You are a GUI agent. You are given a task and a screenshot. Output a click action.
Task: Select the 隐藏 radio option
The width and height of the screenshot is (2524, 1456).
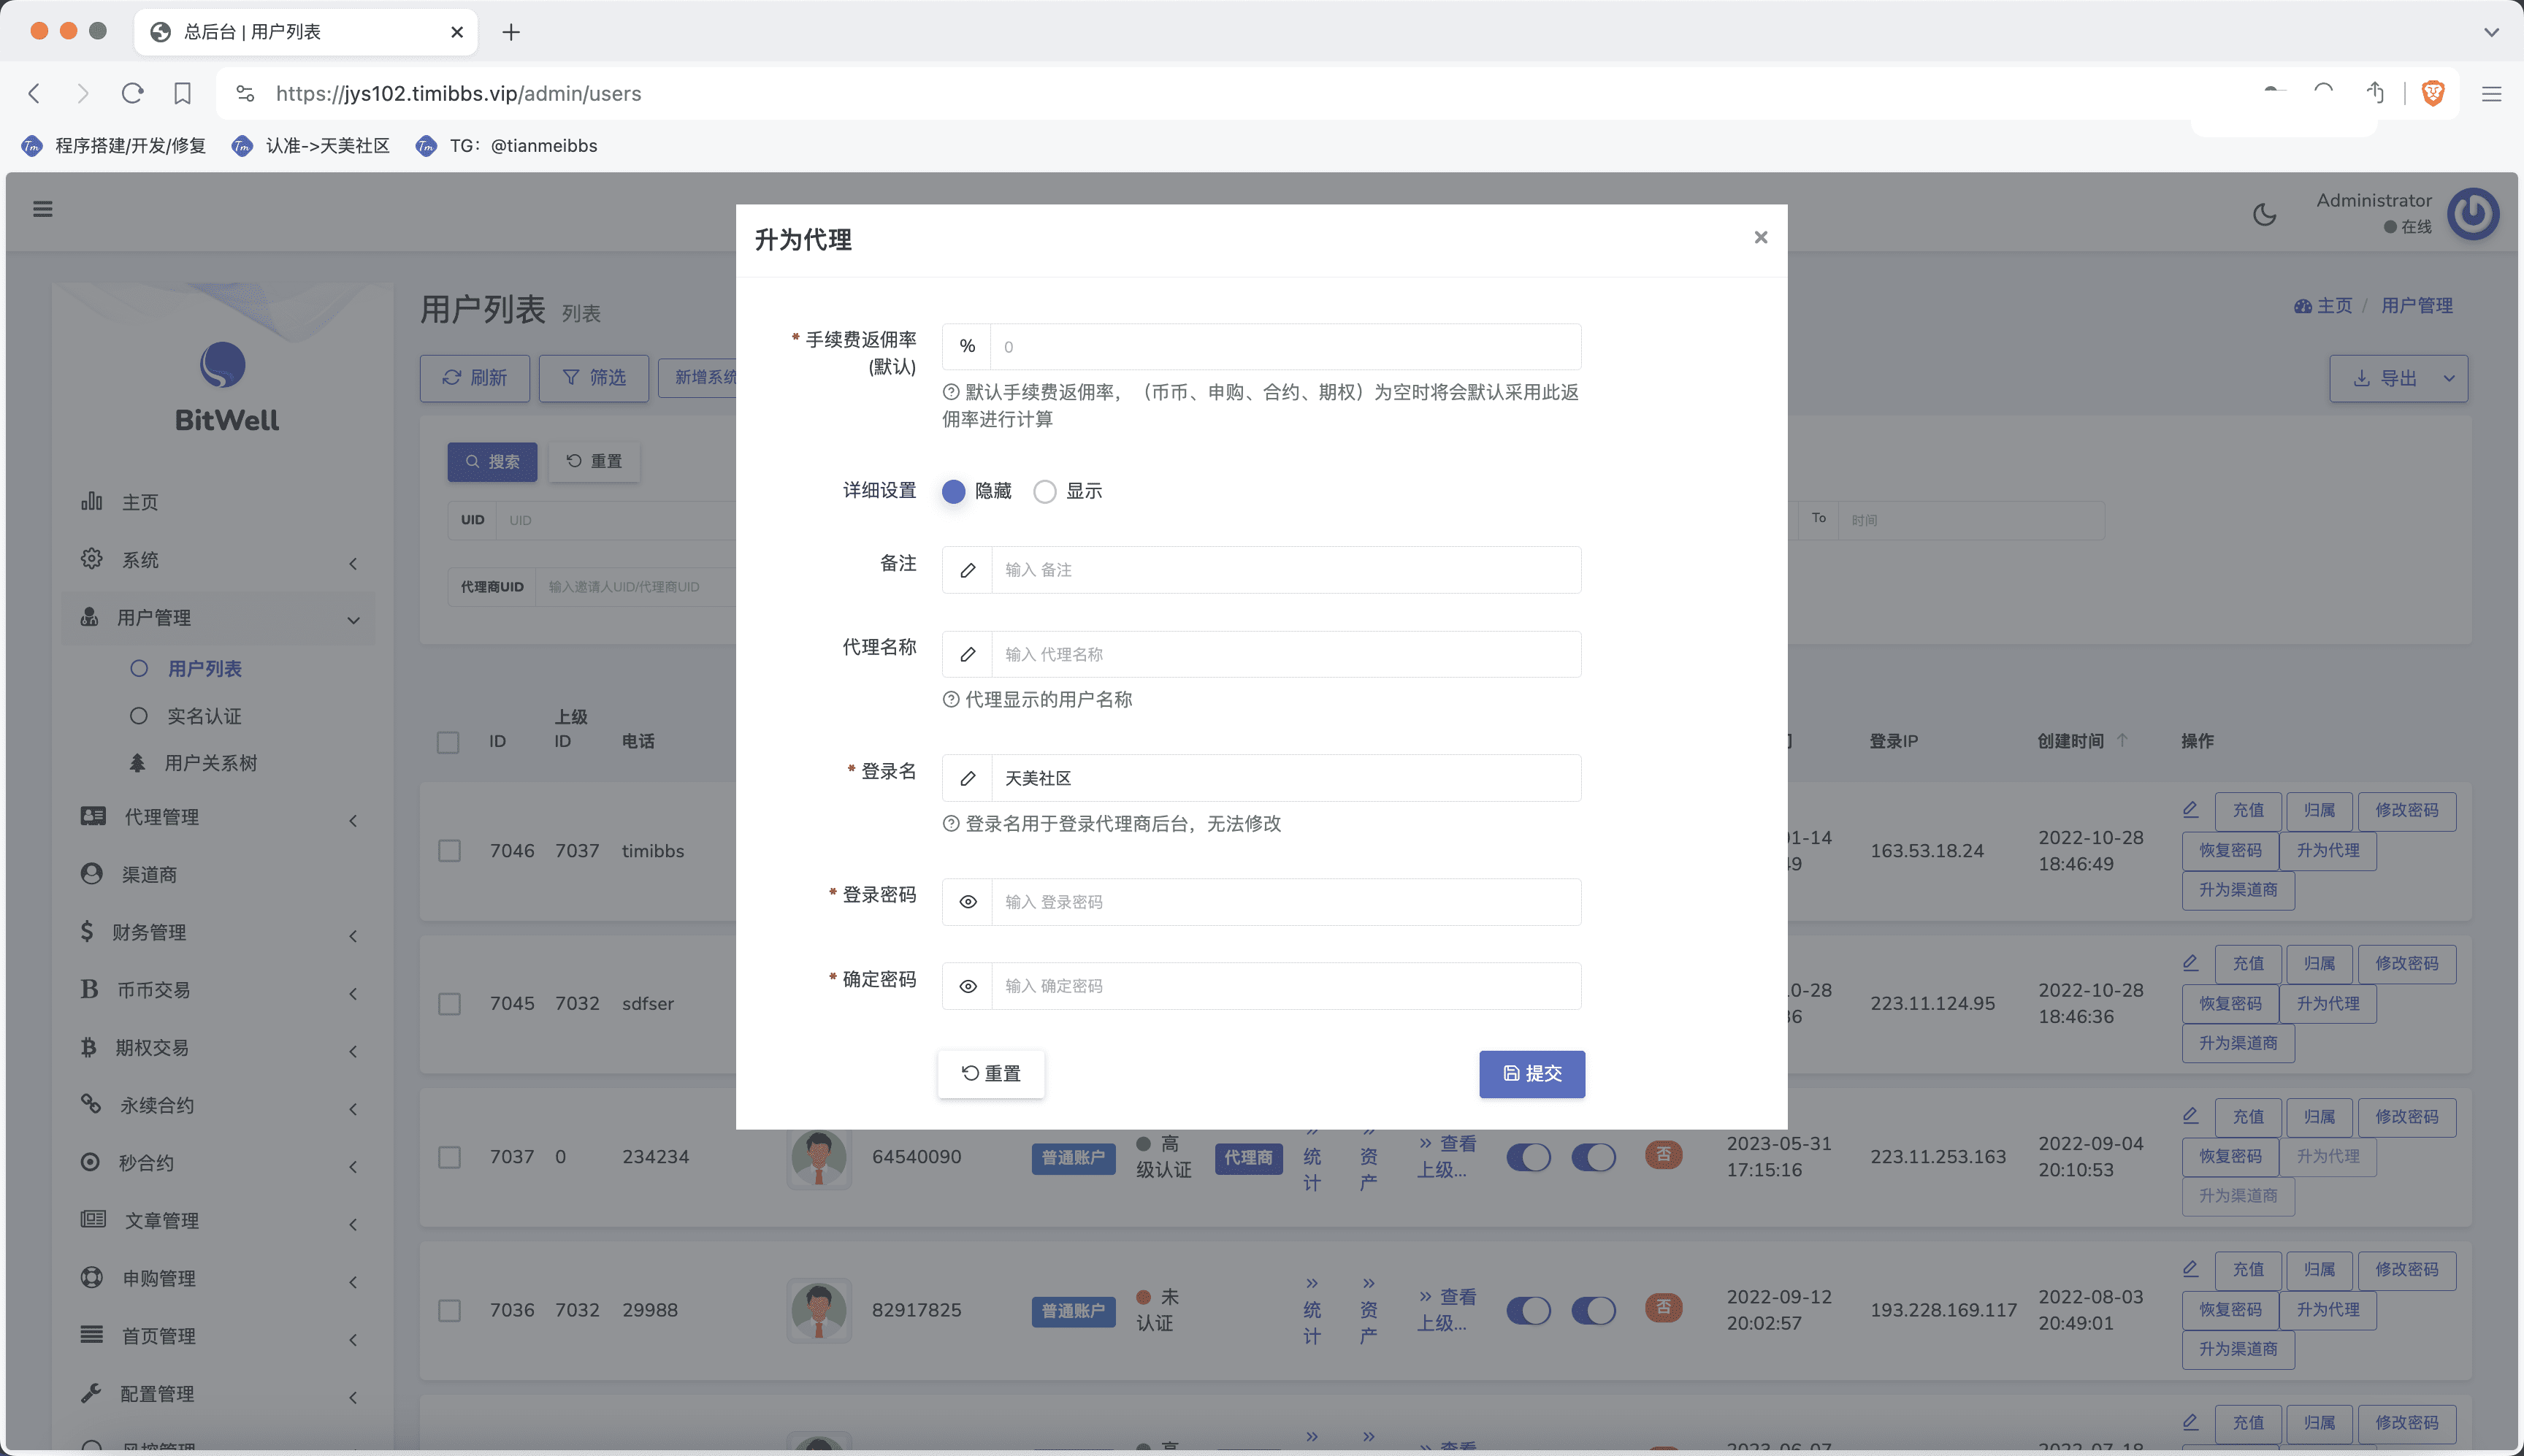[953, 491]
